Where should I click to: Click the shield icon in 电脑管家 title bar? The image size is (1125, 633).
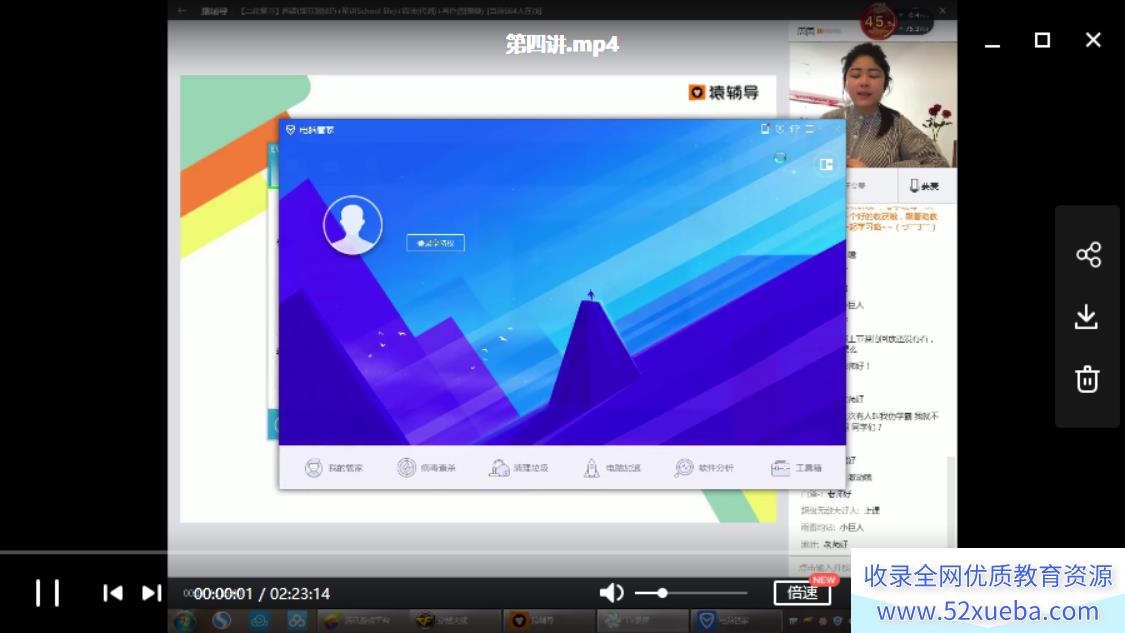pyautogui.click(x=780, y=129)
